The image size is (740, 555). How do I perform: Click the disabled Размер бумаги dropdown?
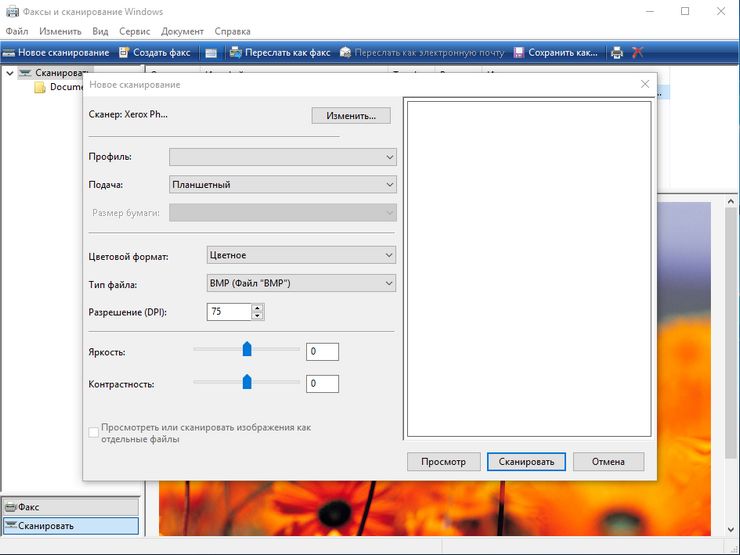tap(283, 212)
